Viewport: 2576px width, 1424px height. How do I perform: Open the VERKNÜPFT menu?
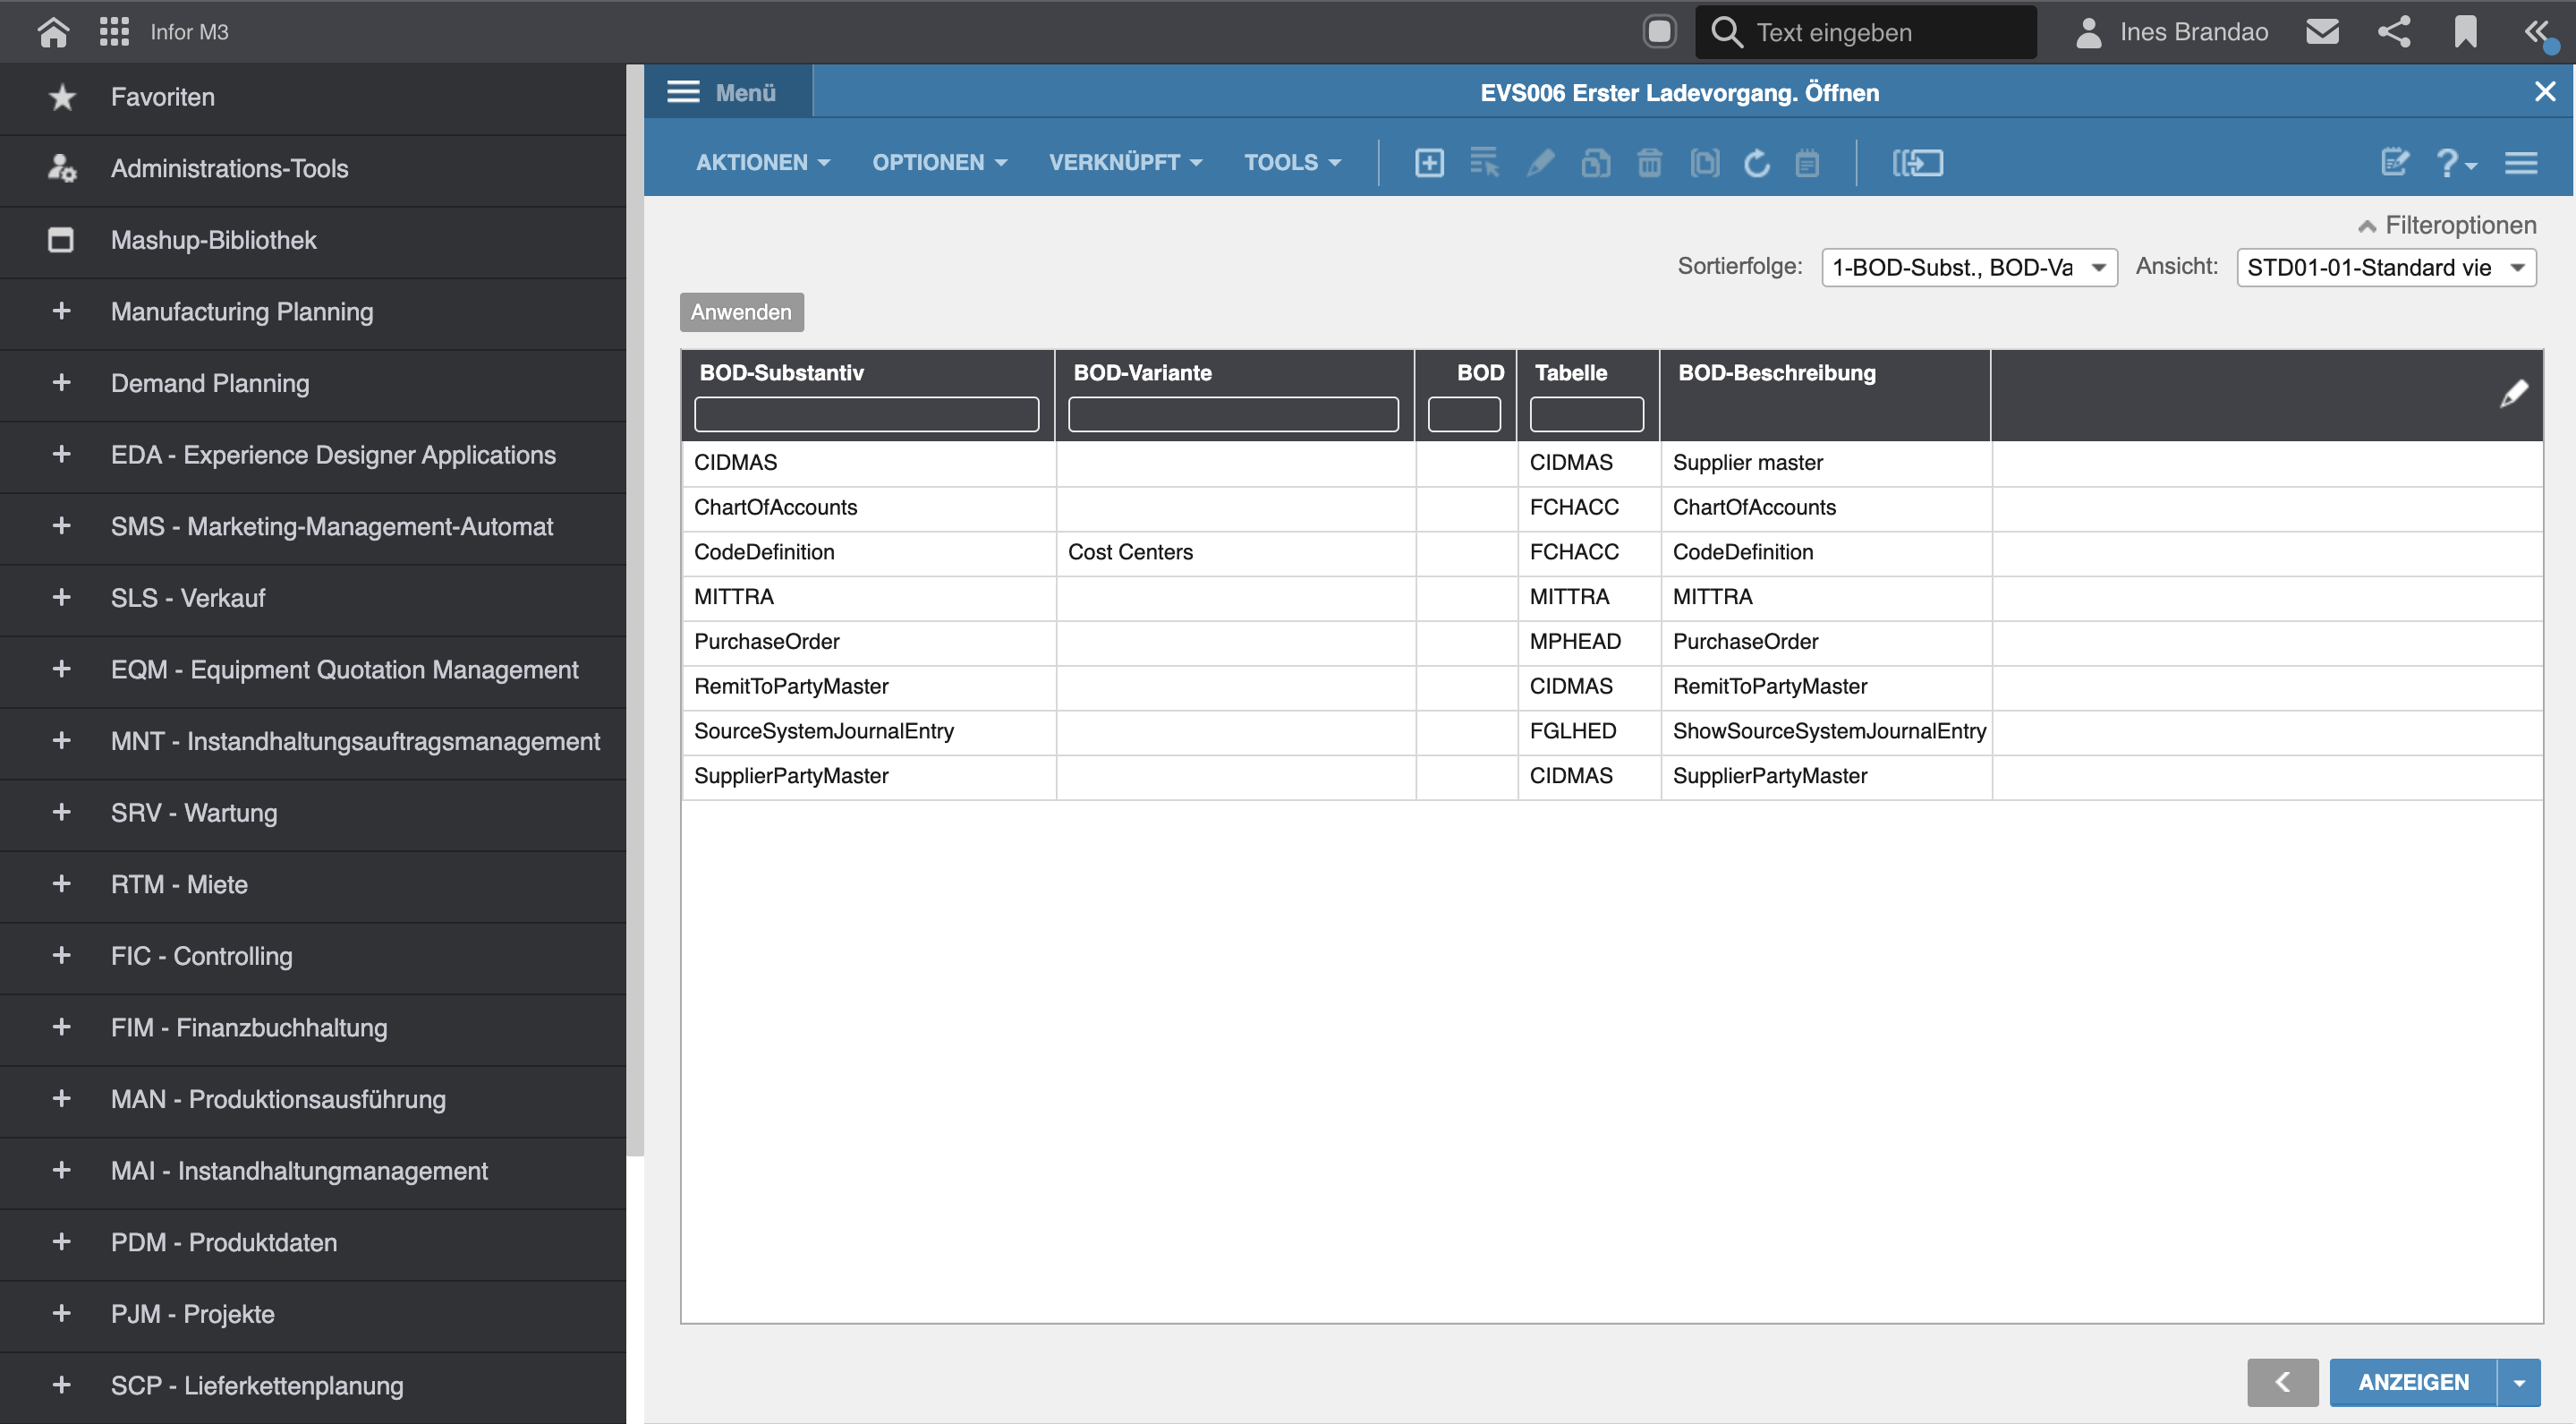pyautogui.click(x=1124, y=162)
